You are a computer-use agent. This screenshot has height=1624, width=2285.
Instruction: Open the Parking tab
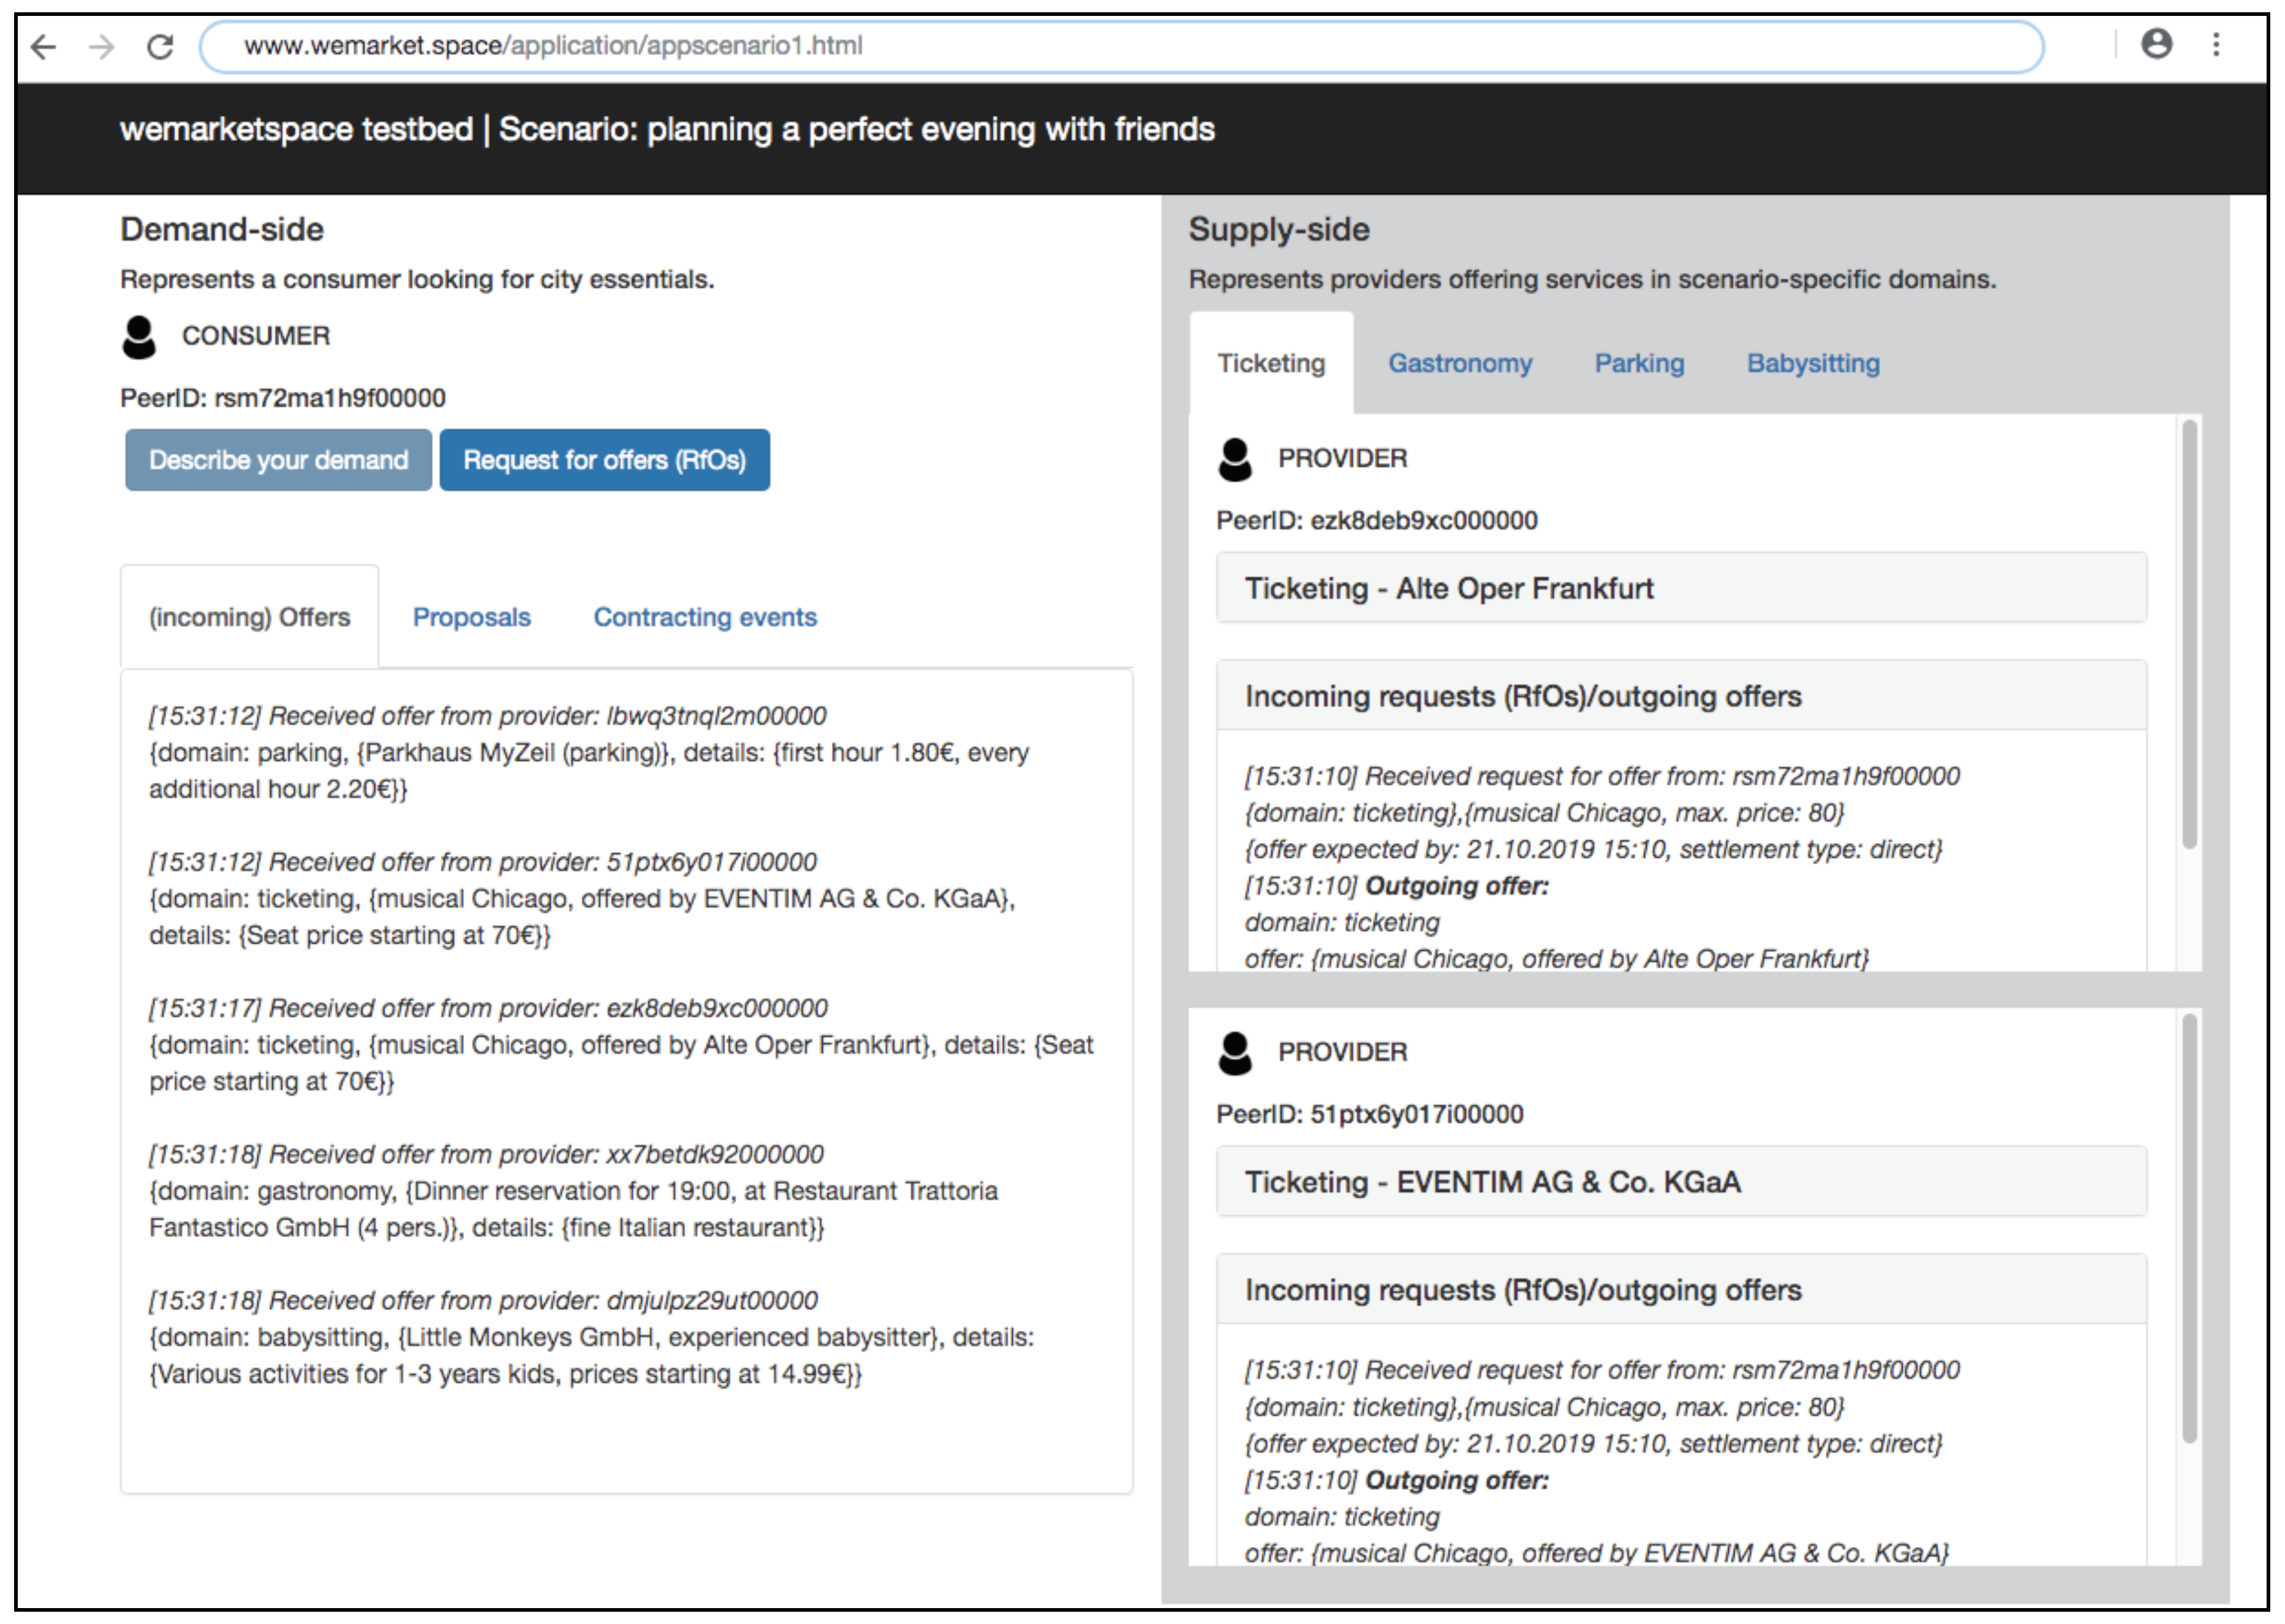click(x=1638, y=364)
